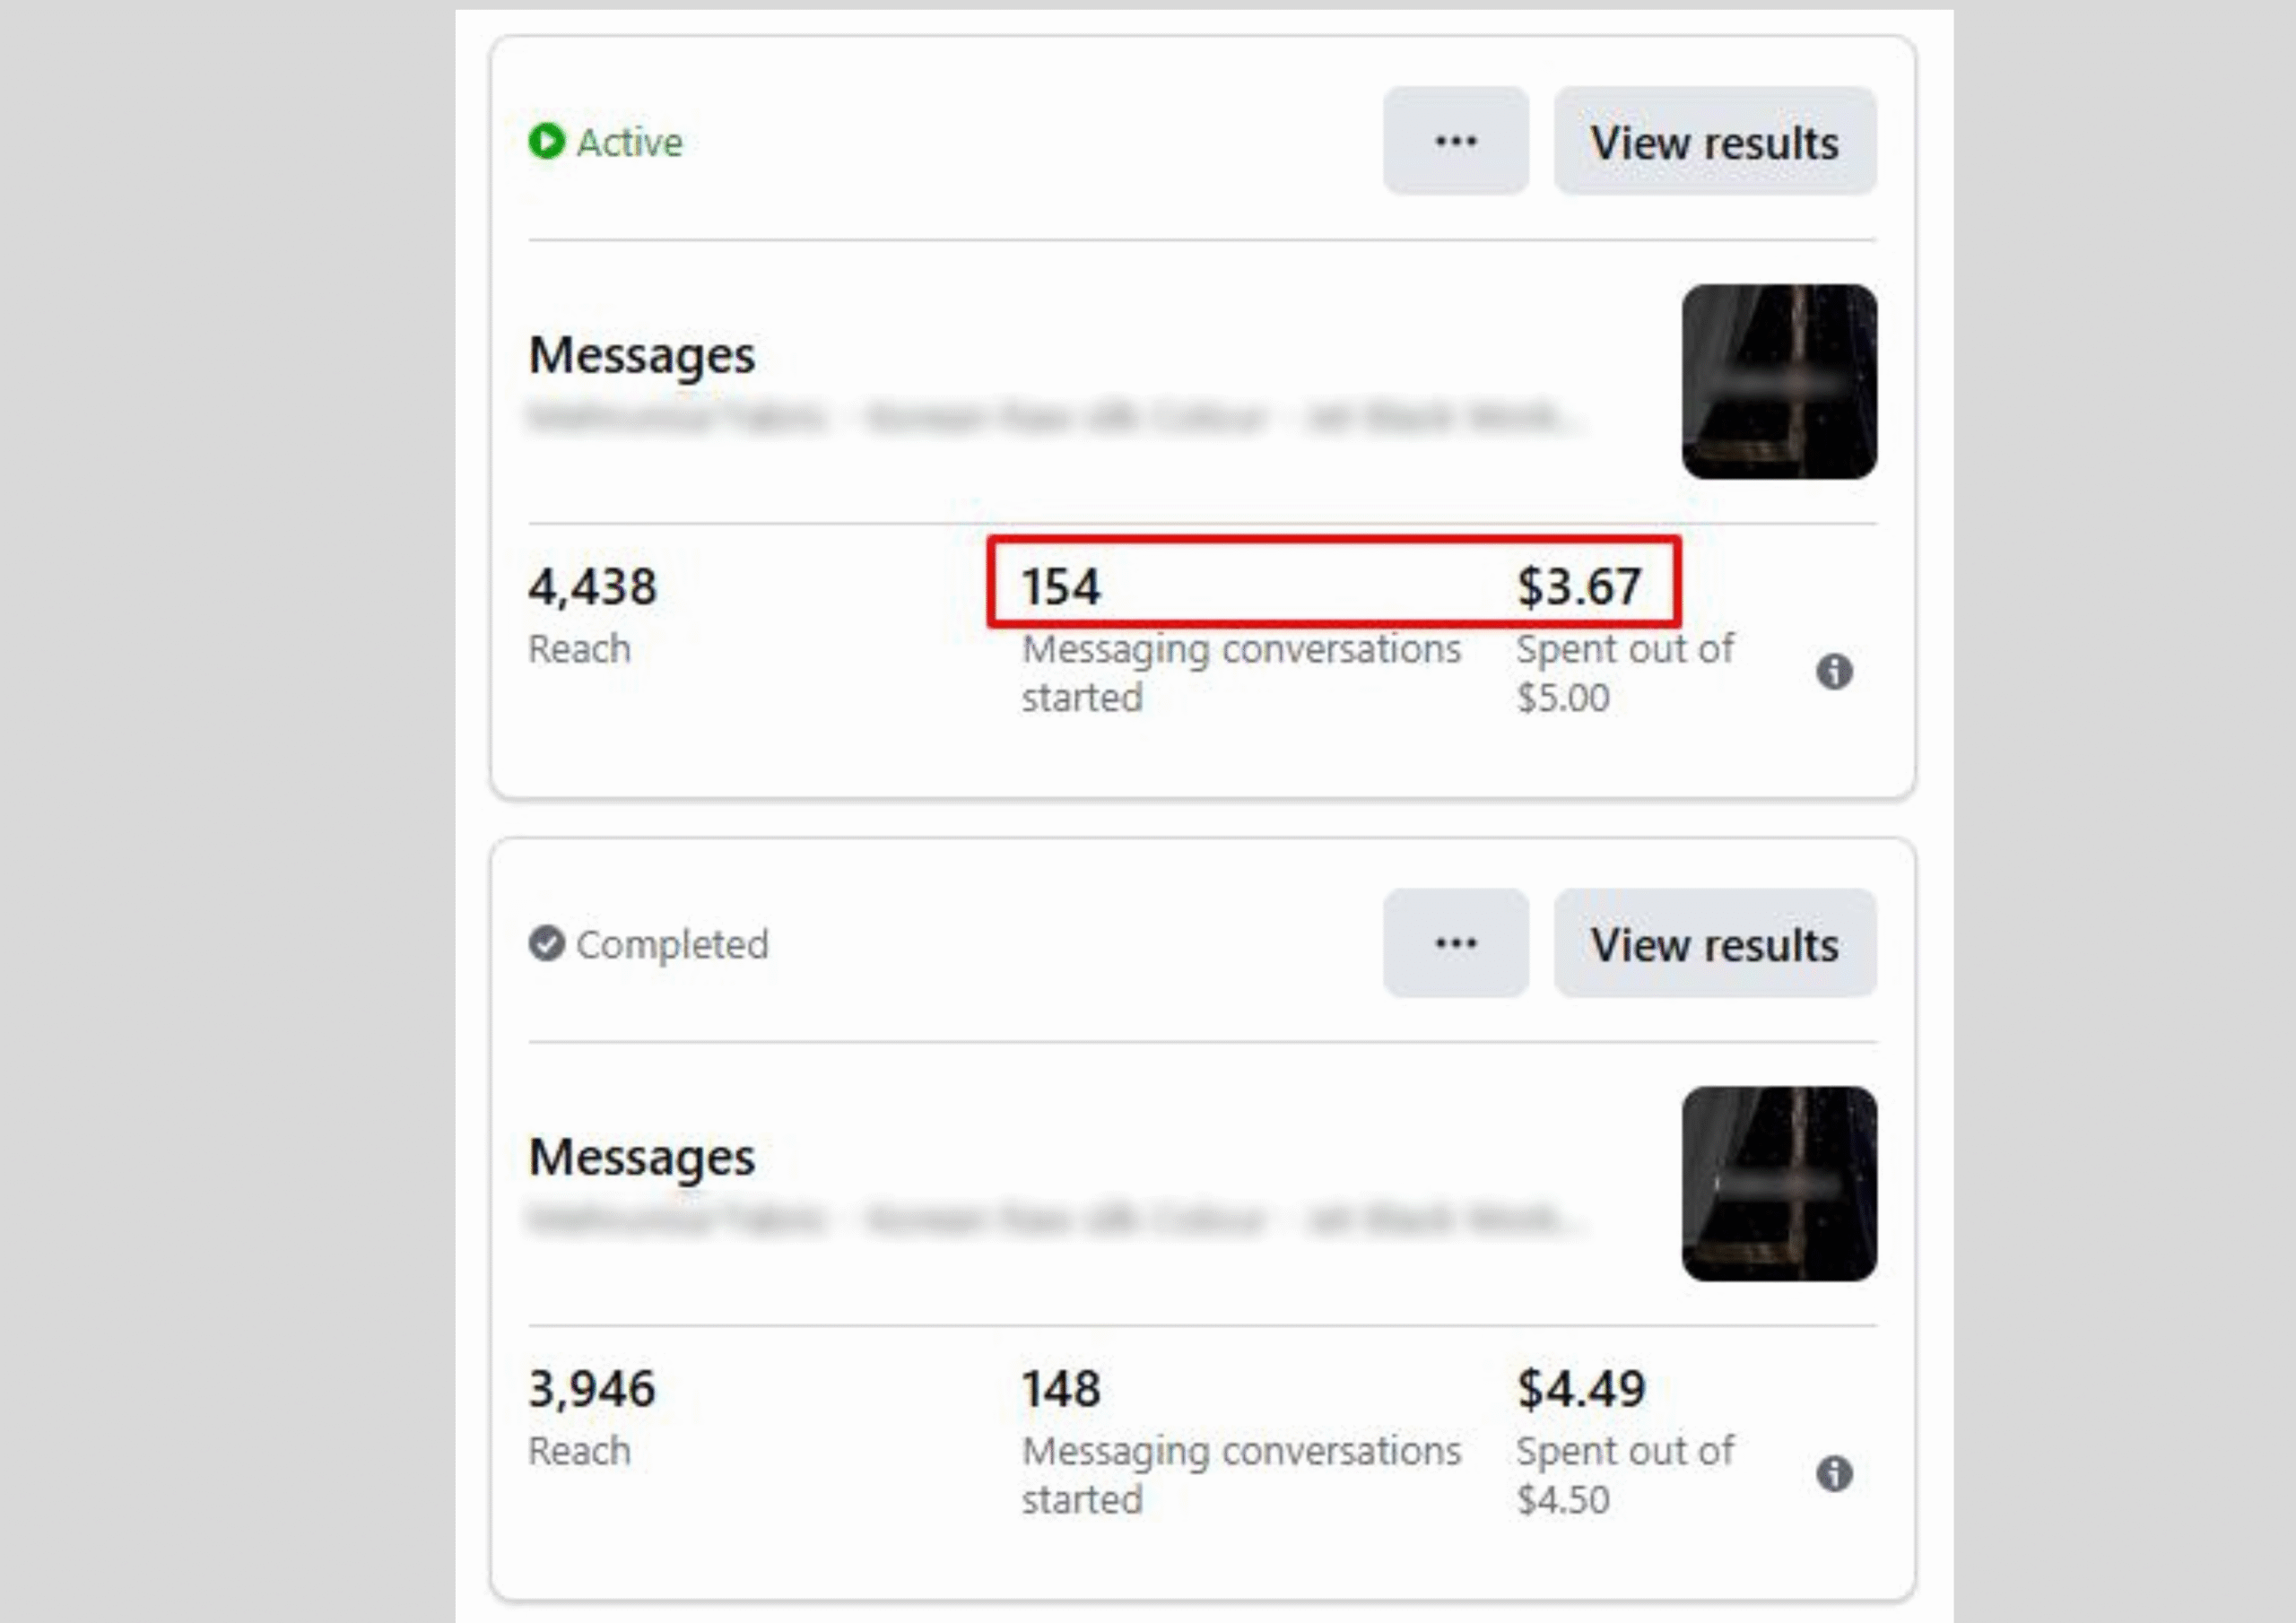
Task: Click the green Active status icon
Action: click(x=546, y=141)
